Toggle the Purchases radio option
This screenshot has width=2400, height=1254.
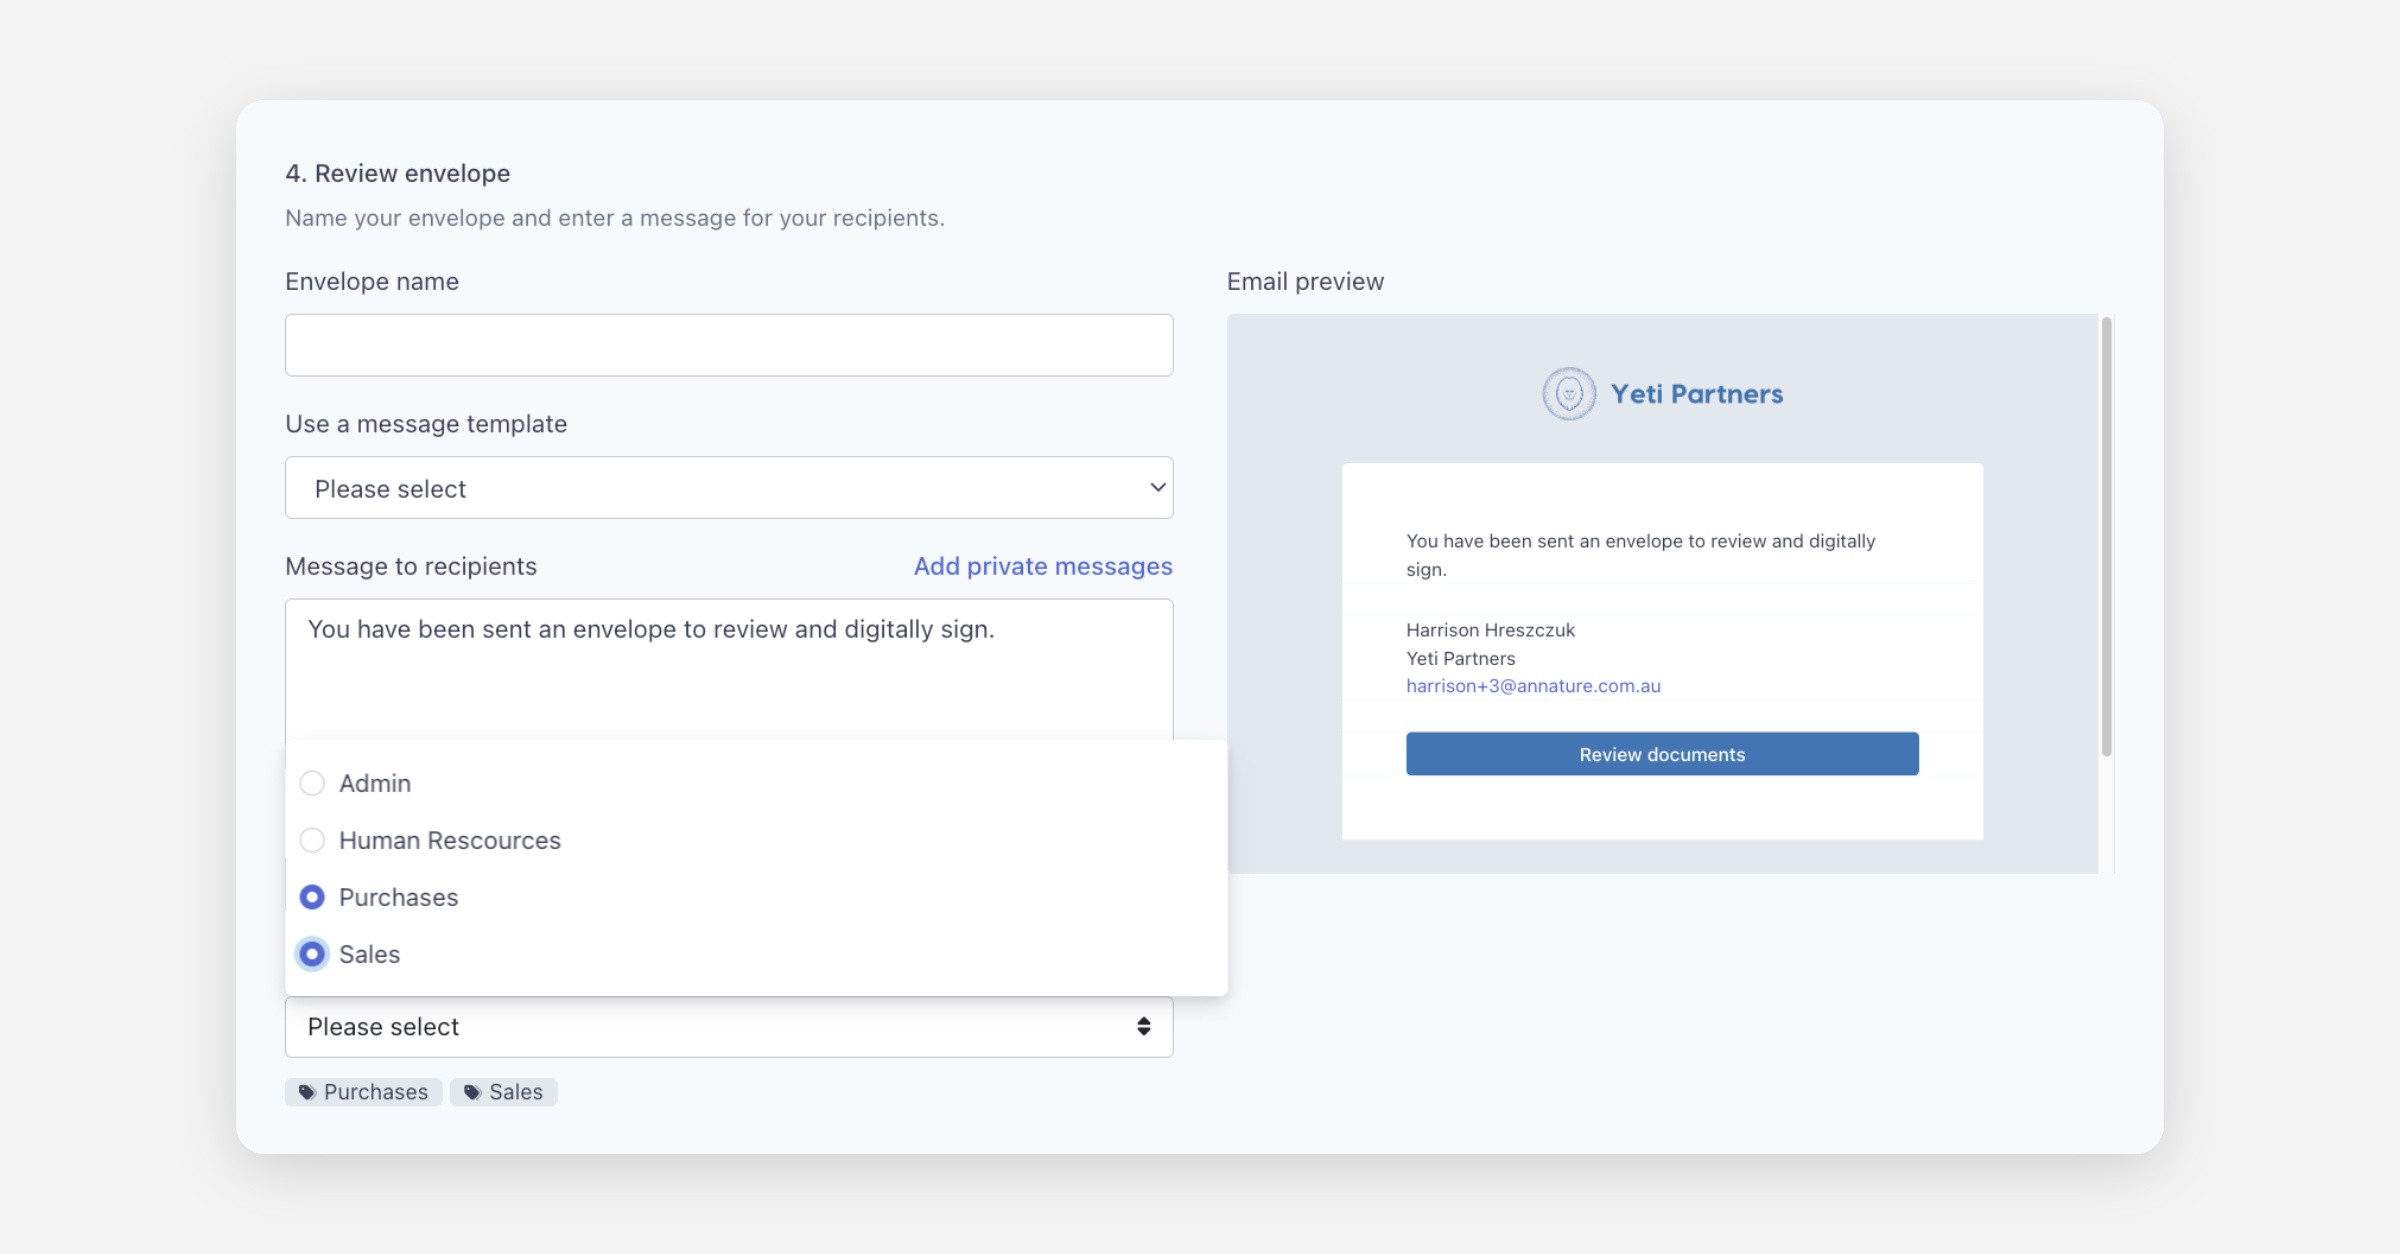313,897
